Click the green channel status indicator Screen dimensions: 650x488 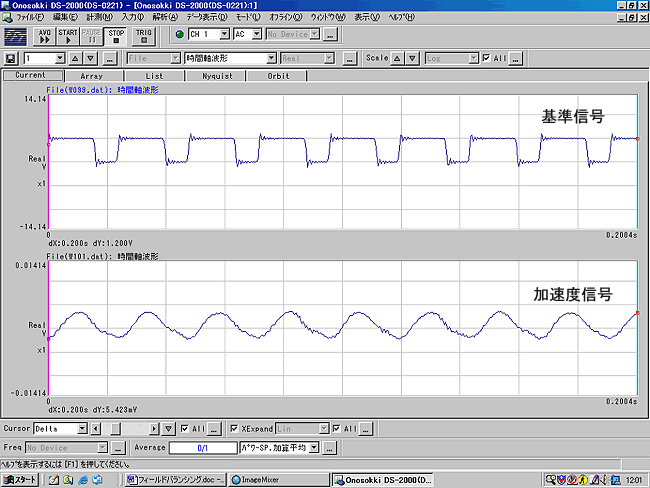[x=179, y=34]
